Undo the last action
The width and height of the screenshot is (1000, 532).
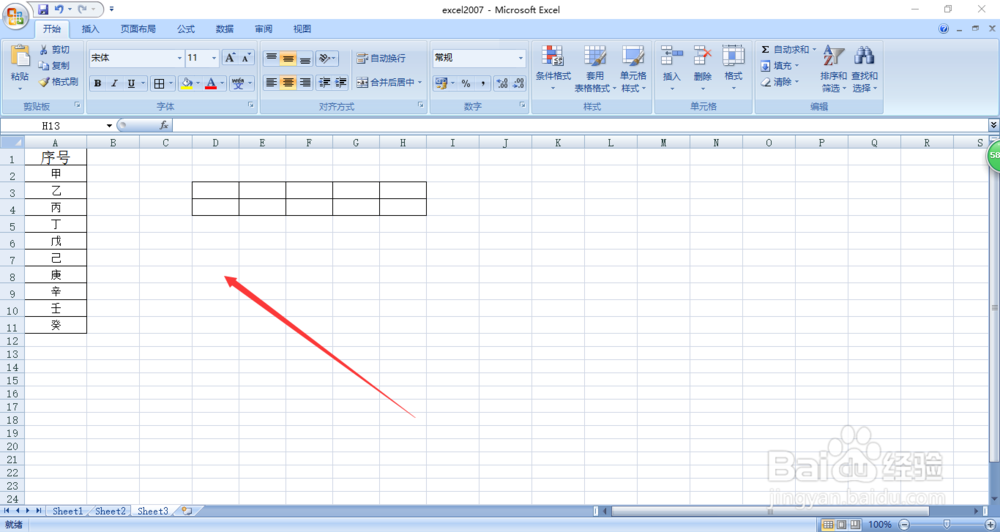tap(59, 10)
